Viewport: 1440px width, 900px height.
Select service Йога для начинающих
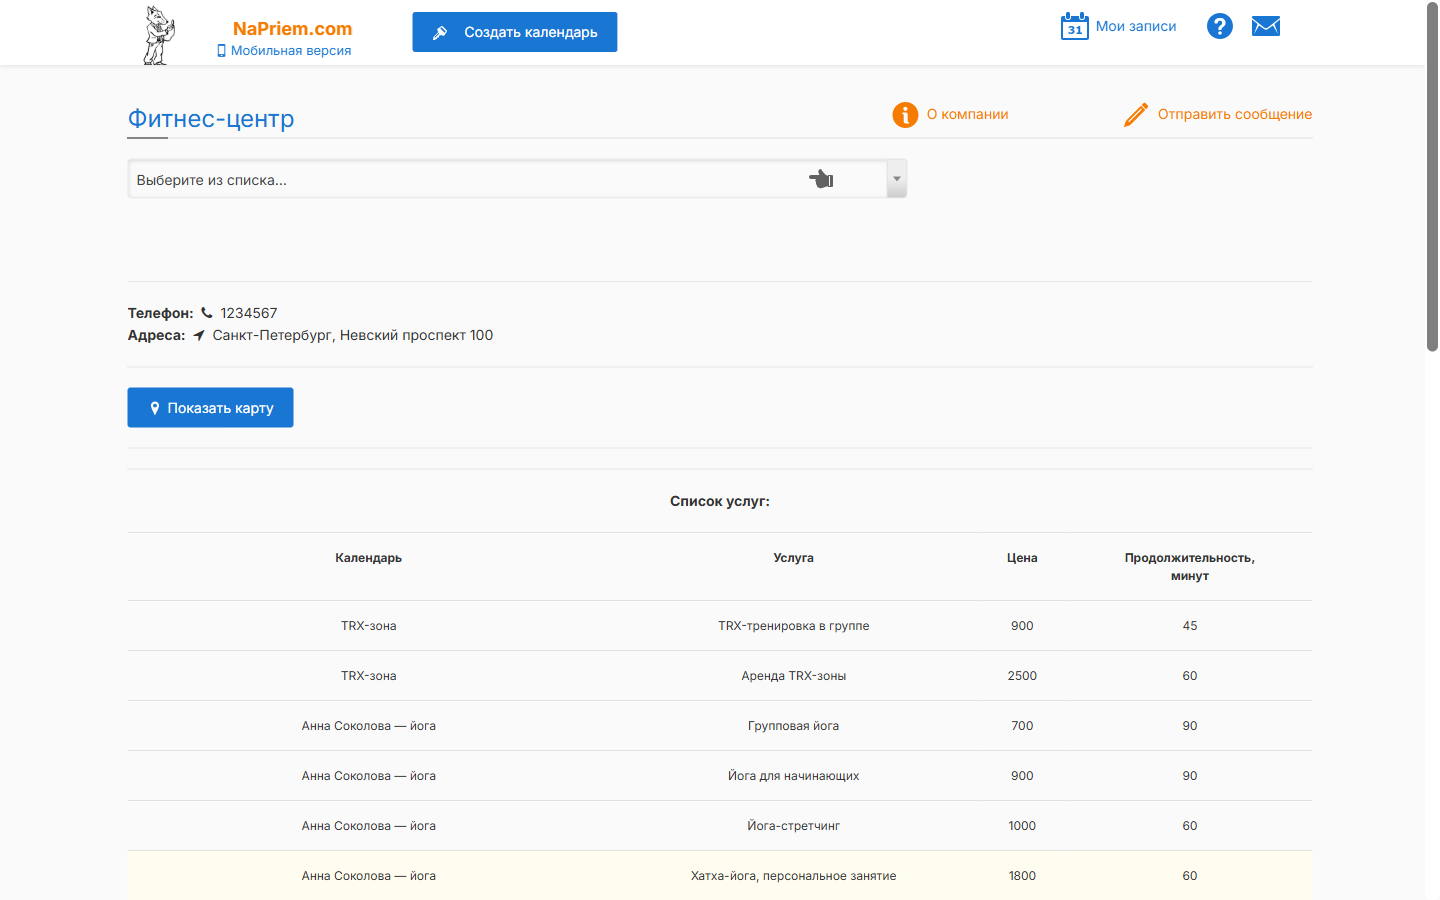click(x=794, y=776)
